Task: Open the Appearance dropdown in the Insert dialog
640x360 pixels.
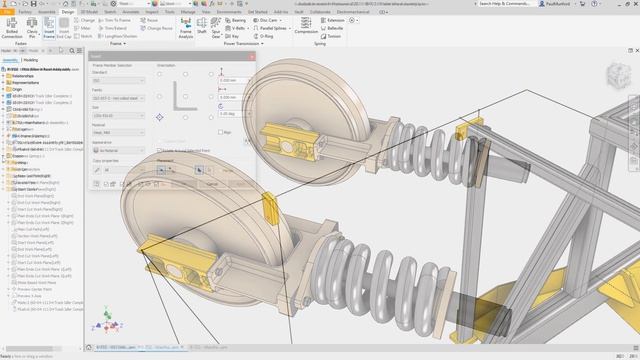Action: coord(118,150)
